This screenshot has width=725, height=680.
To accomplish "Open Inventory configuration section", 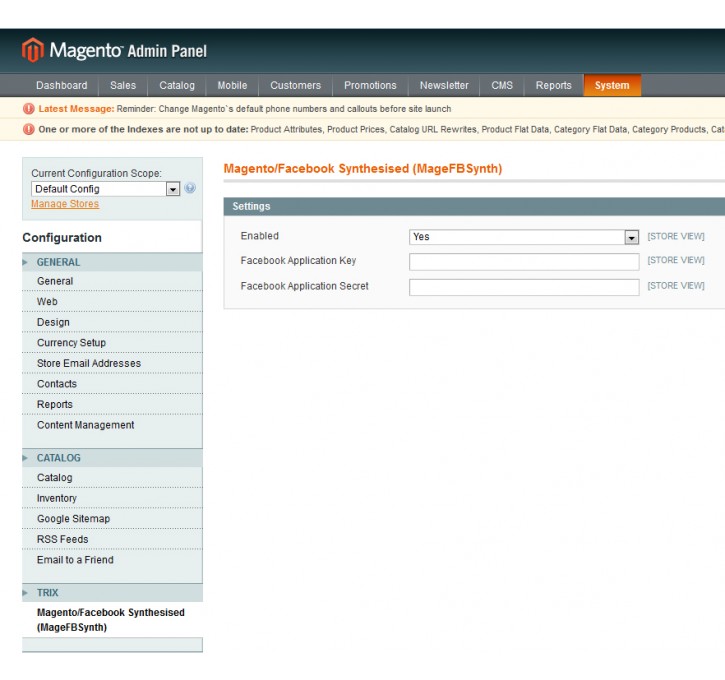I will (x=112, y=498).
